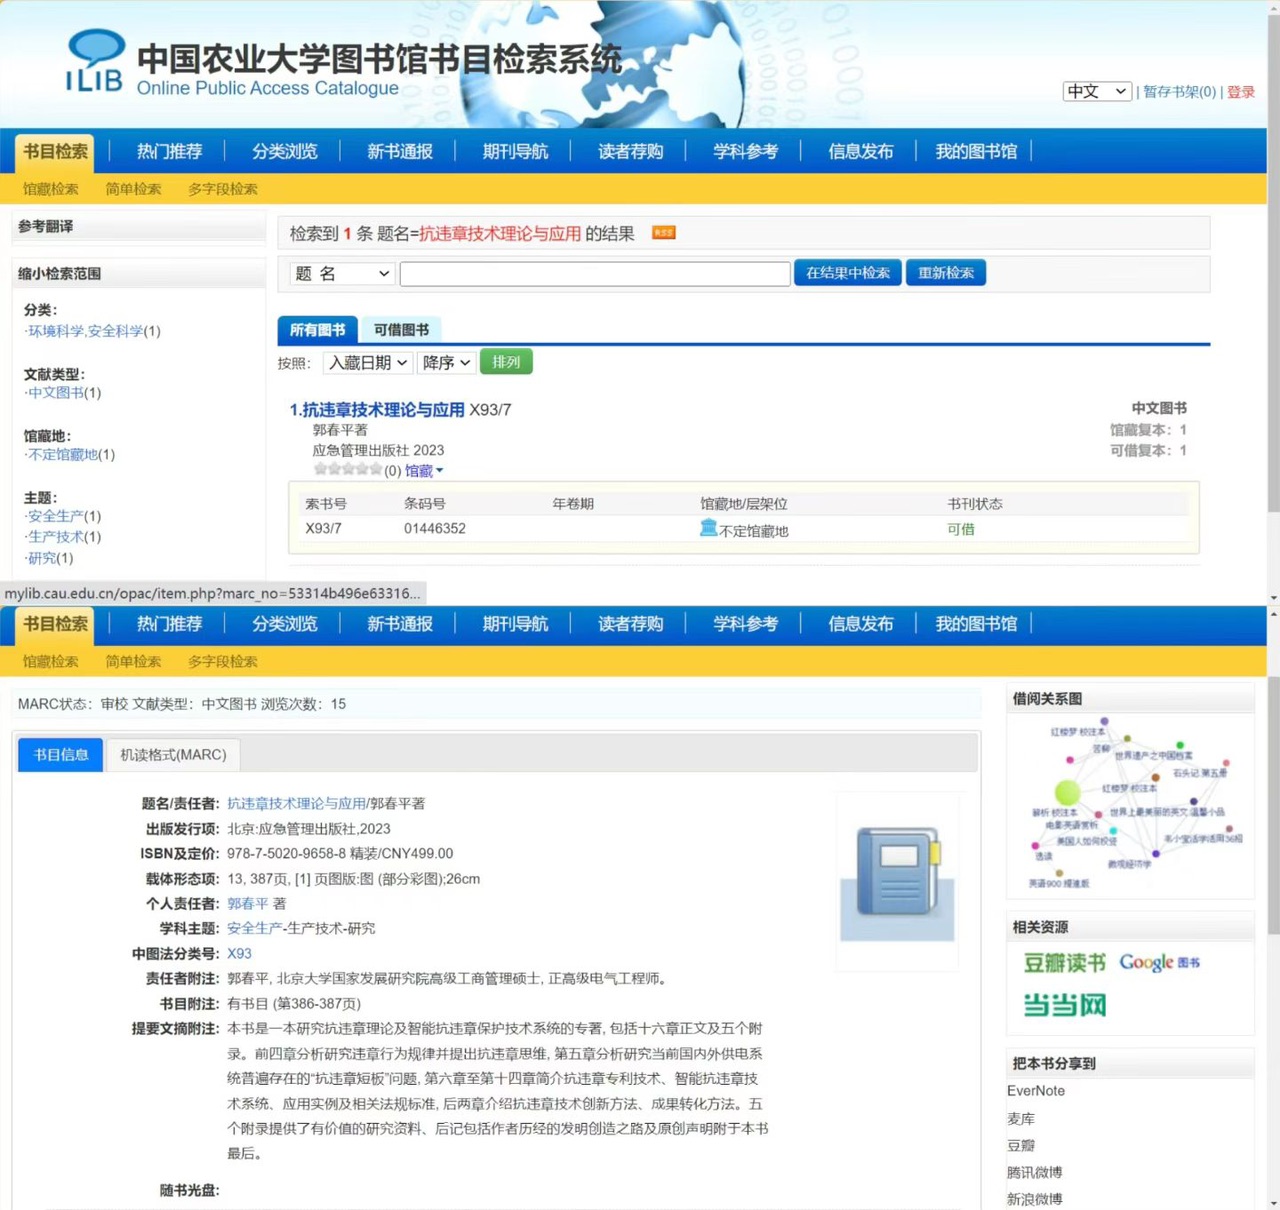
Task: Open the 中文 language dropdown
Action: [1096, 92]
